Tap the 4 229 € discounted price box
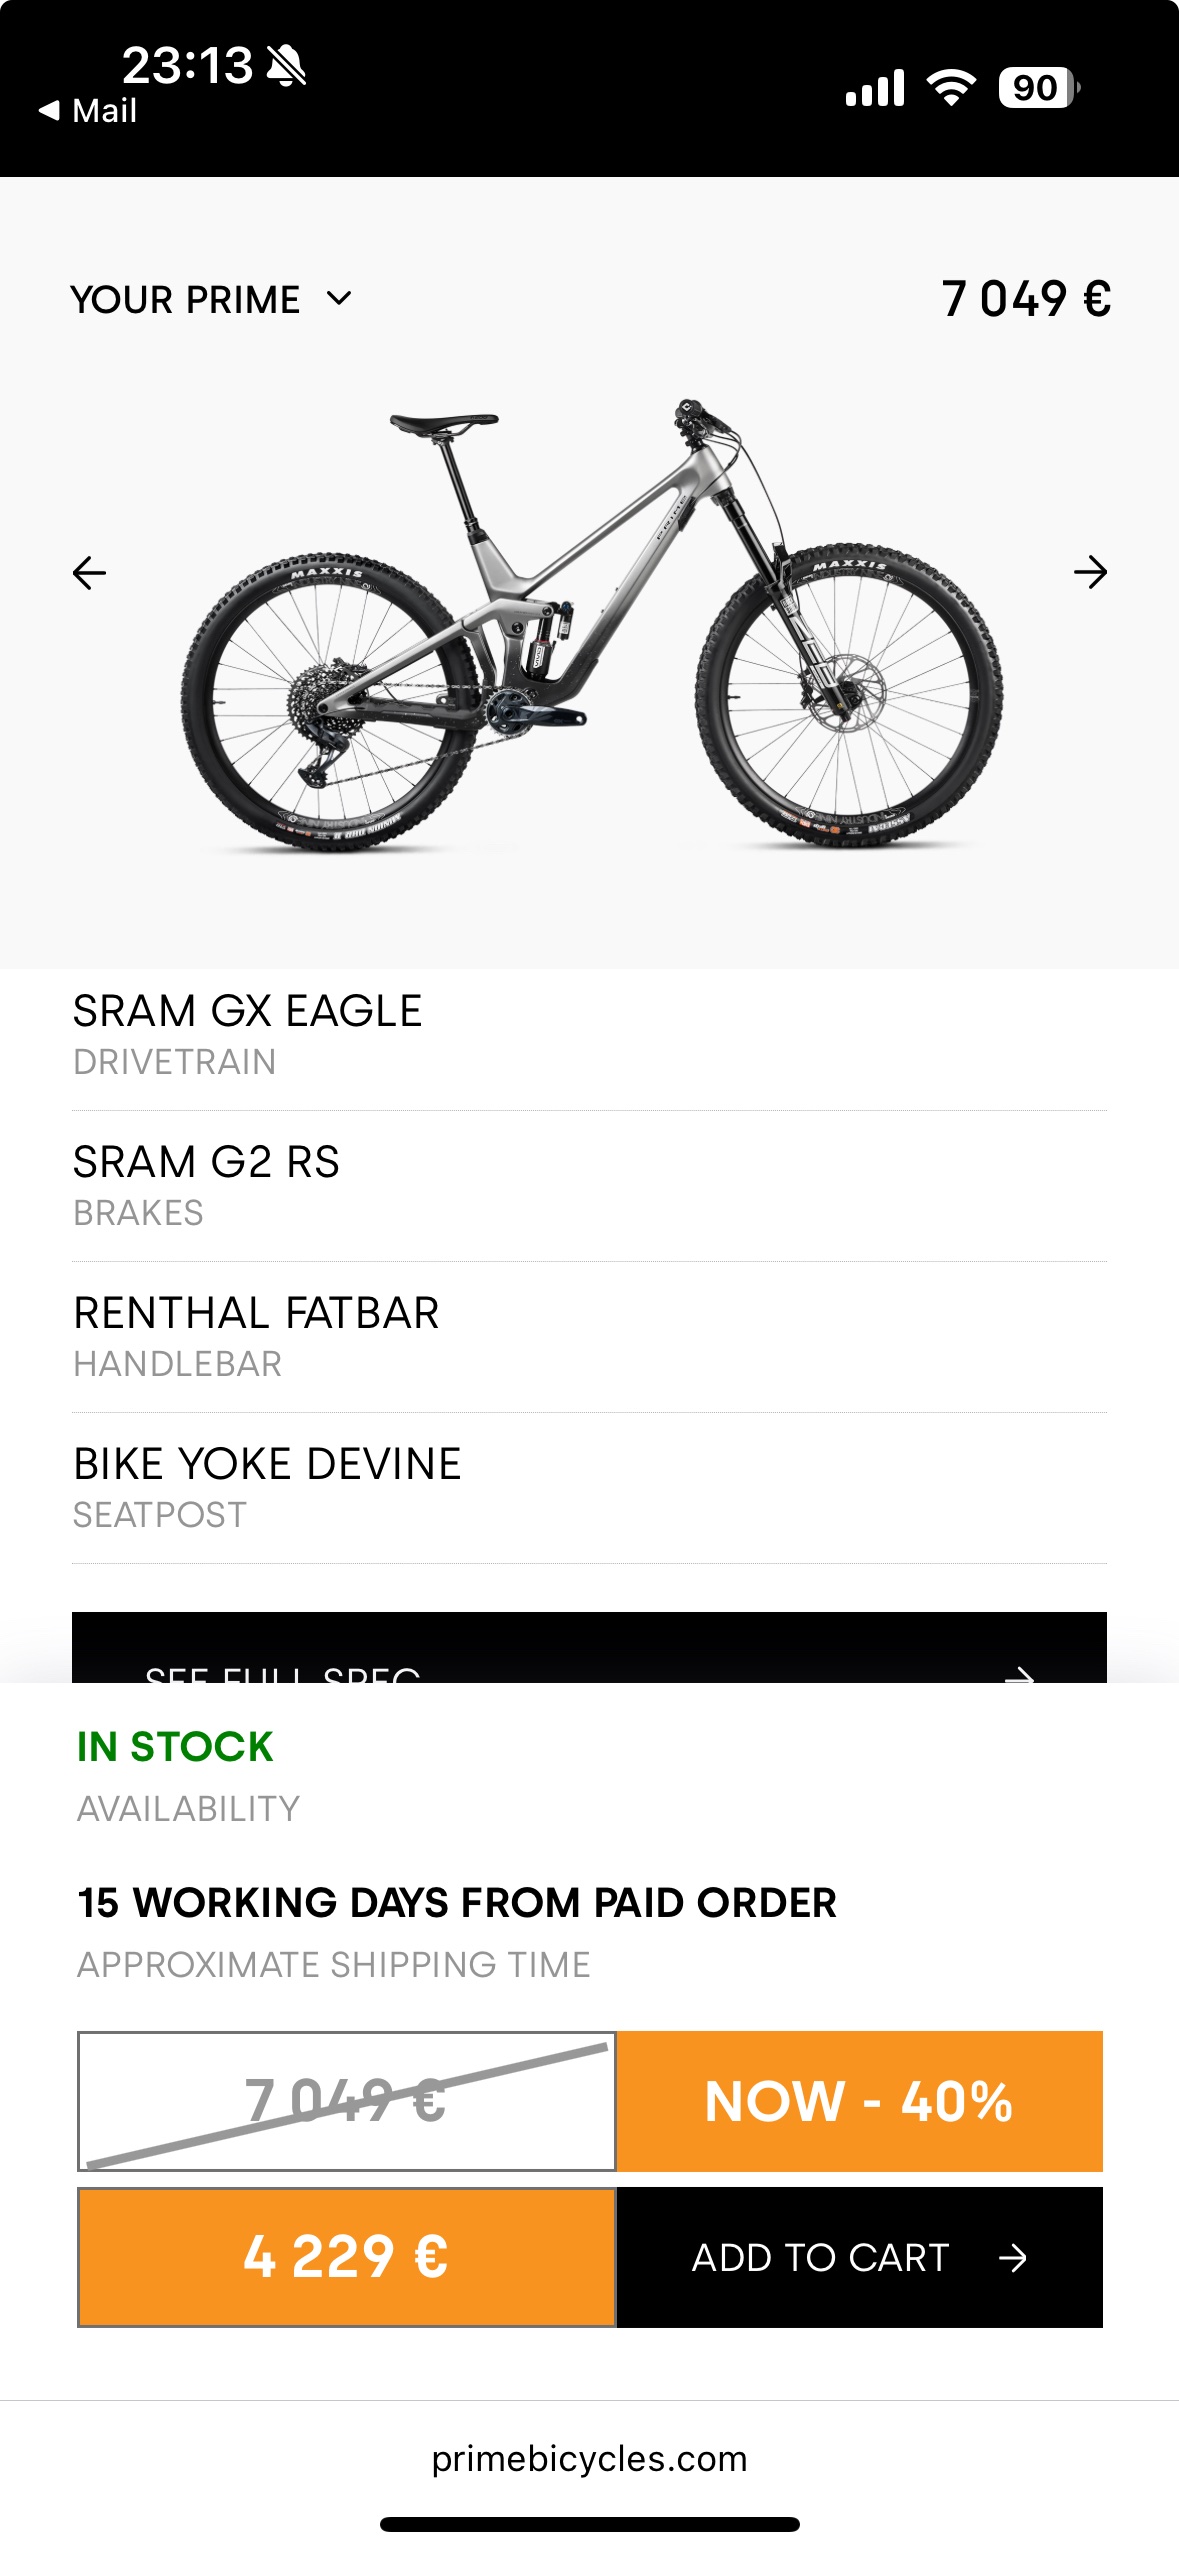1179x2556 pixels. (346, 2257)
